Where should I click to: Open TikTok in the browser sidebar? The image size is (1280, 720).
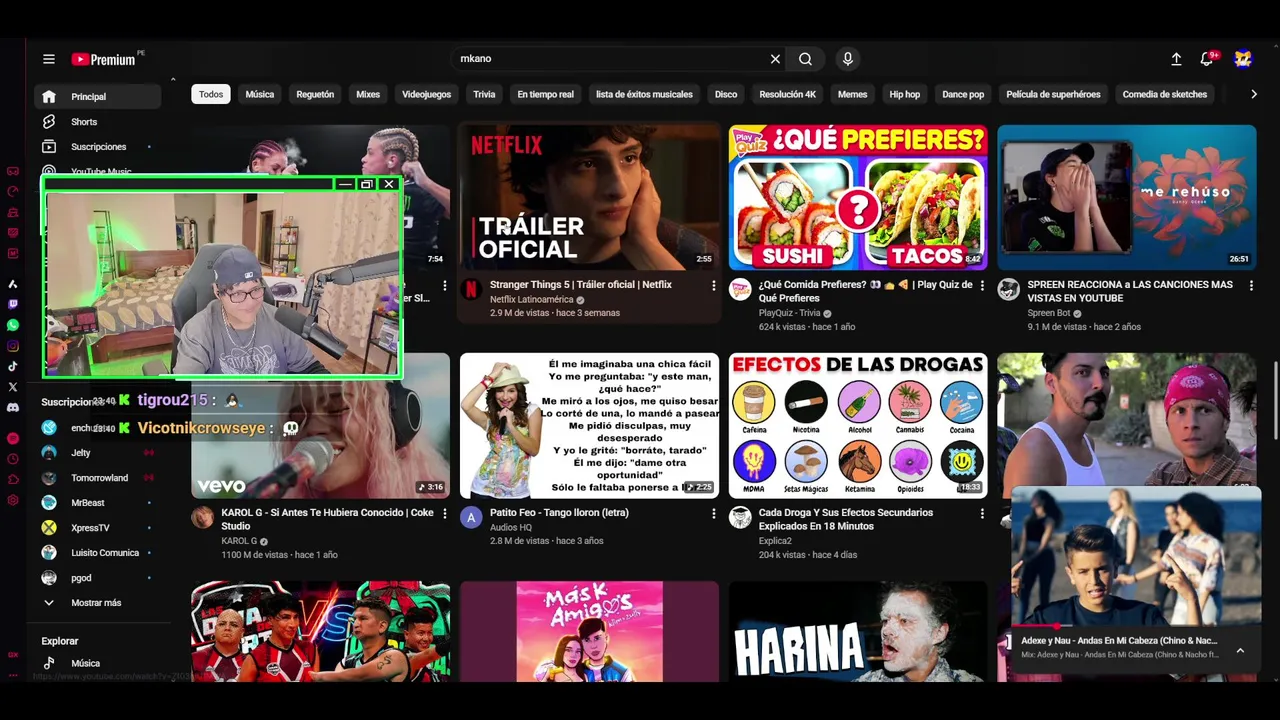[x=13, y=367]
